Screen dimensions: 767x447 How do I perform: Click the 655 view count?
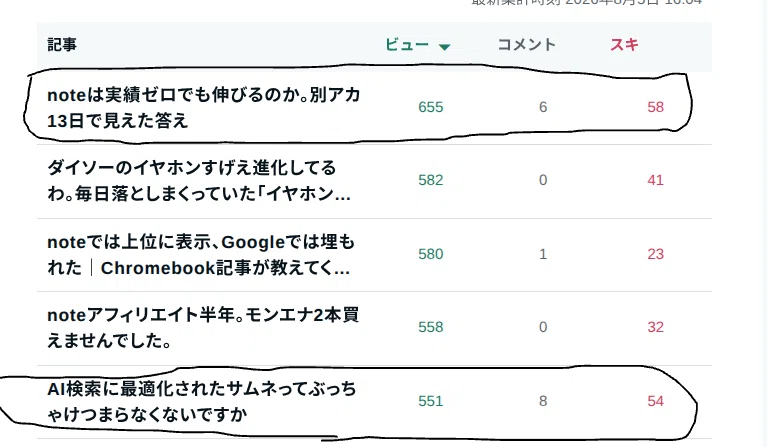[430, 107]
